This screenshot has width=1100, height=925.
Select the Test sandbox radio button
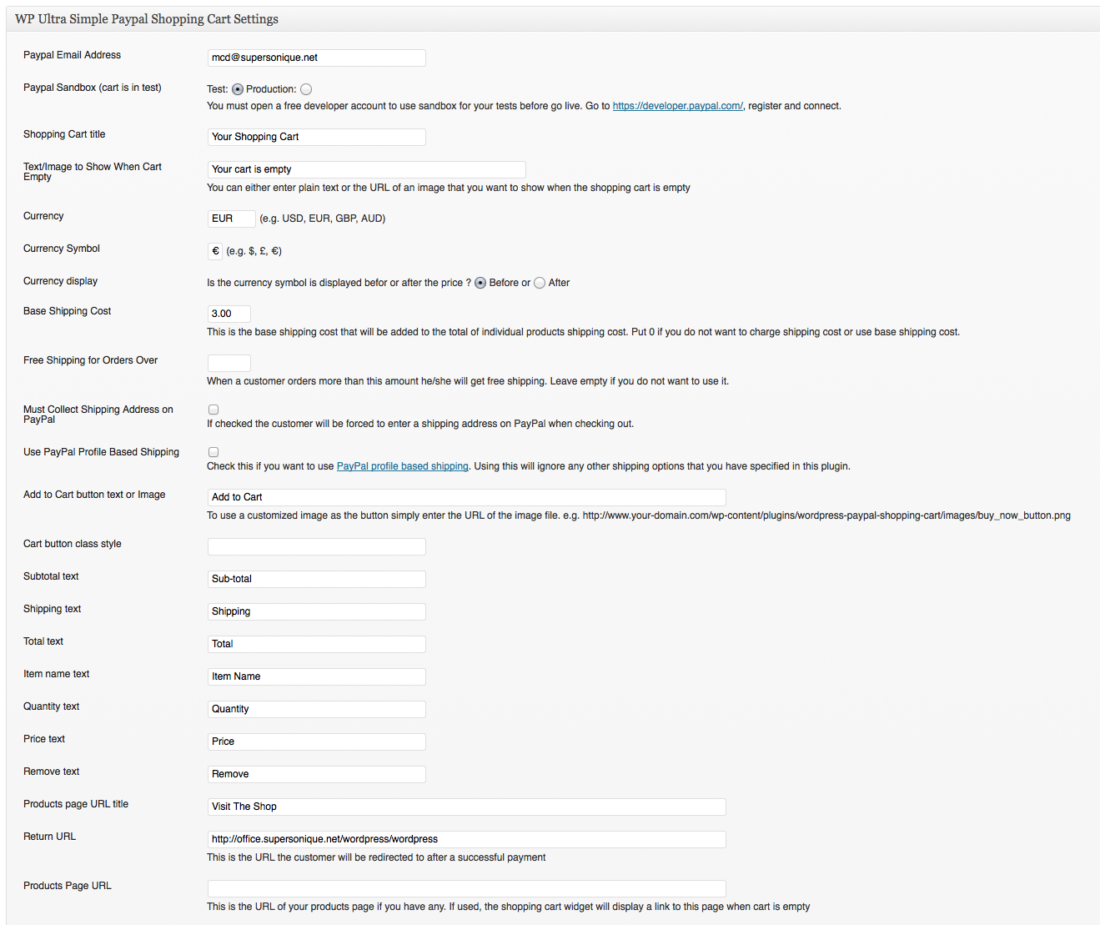238,89
